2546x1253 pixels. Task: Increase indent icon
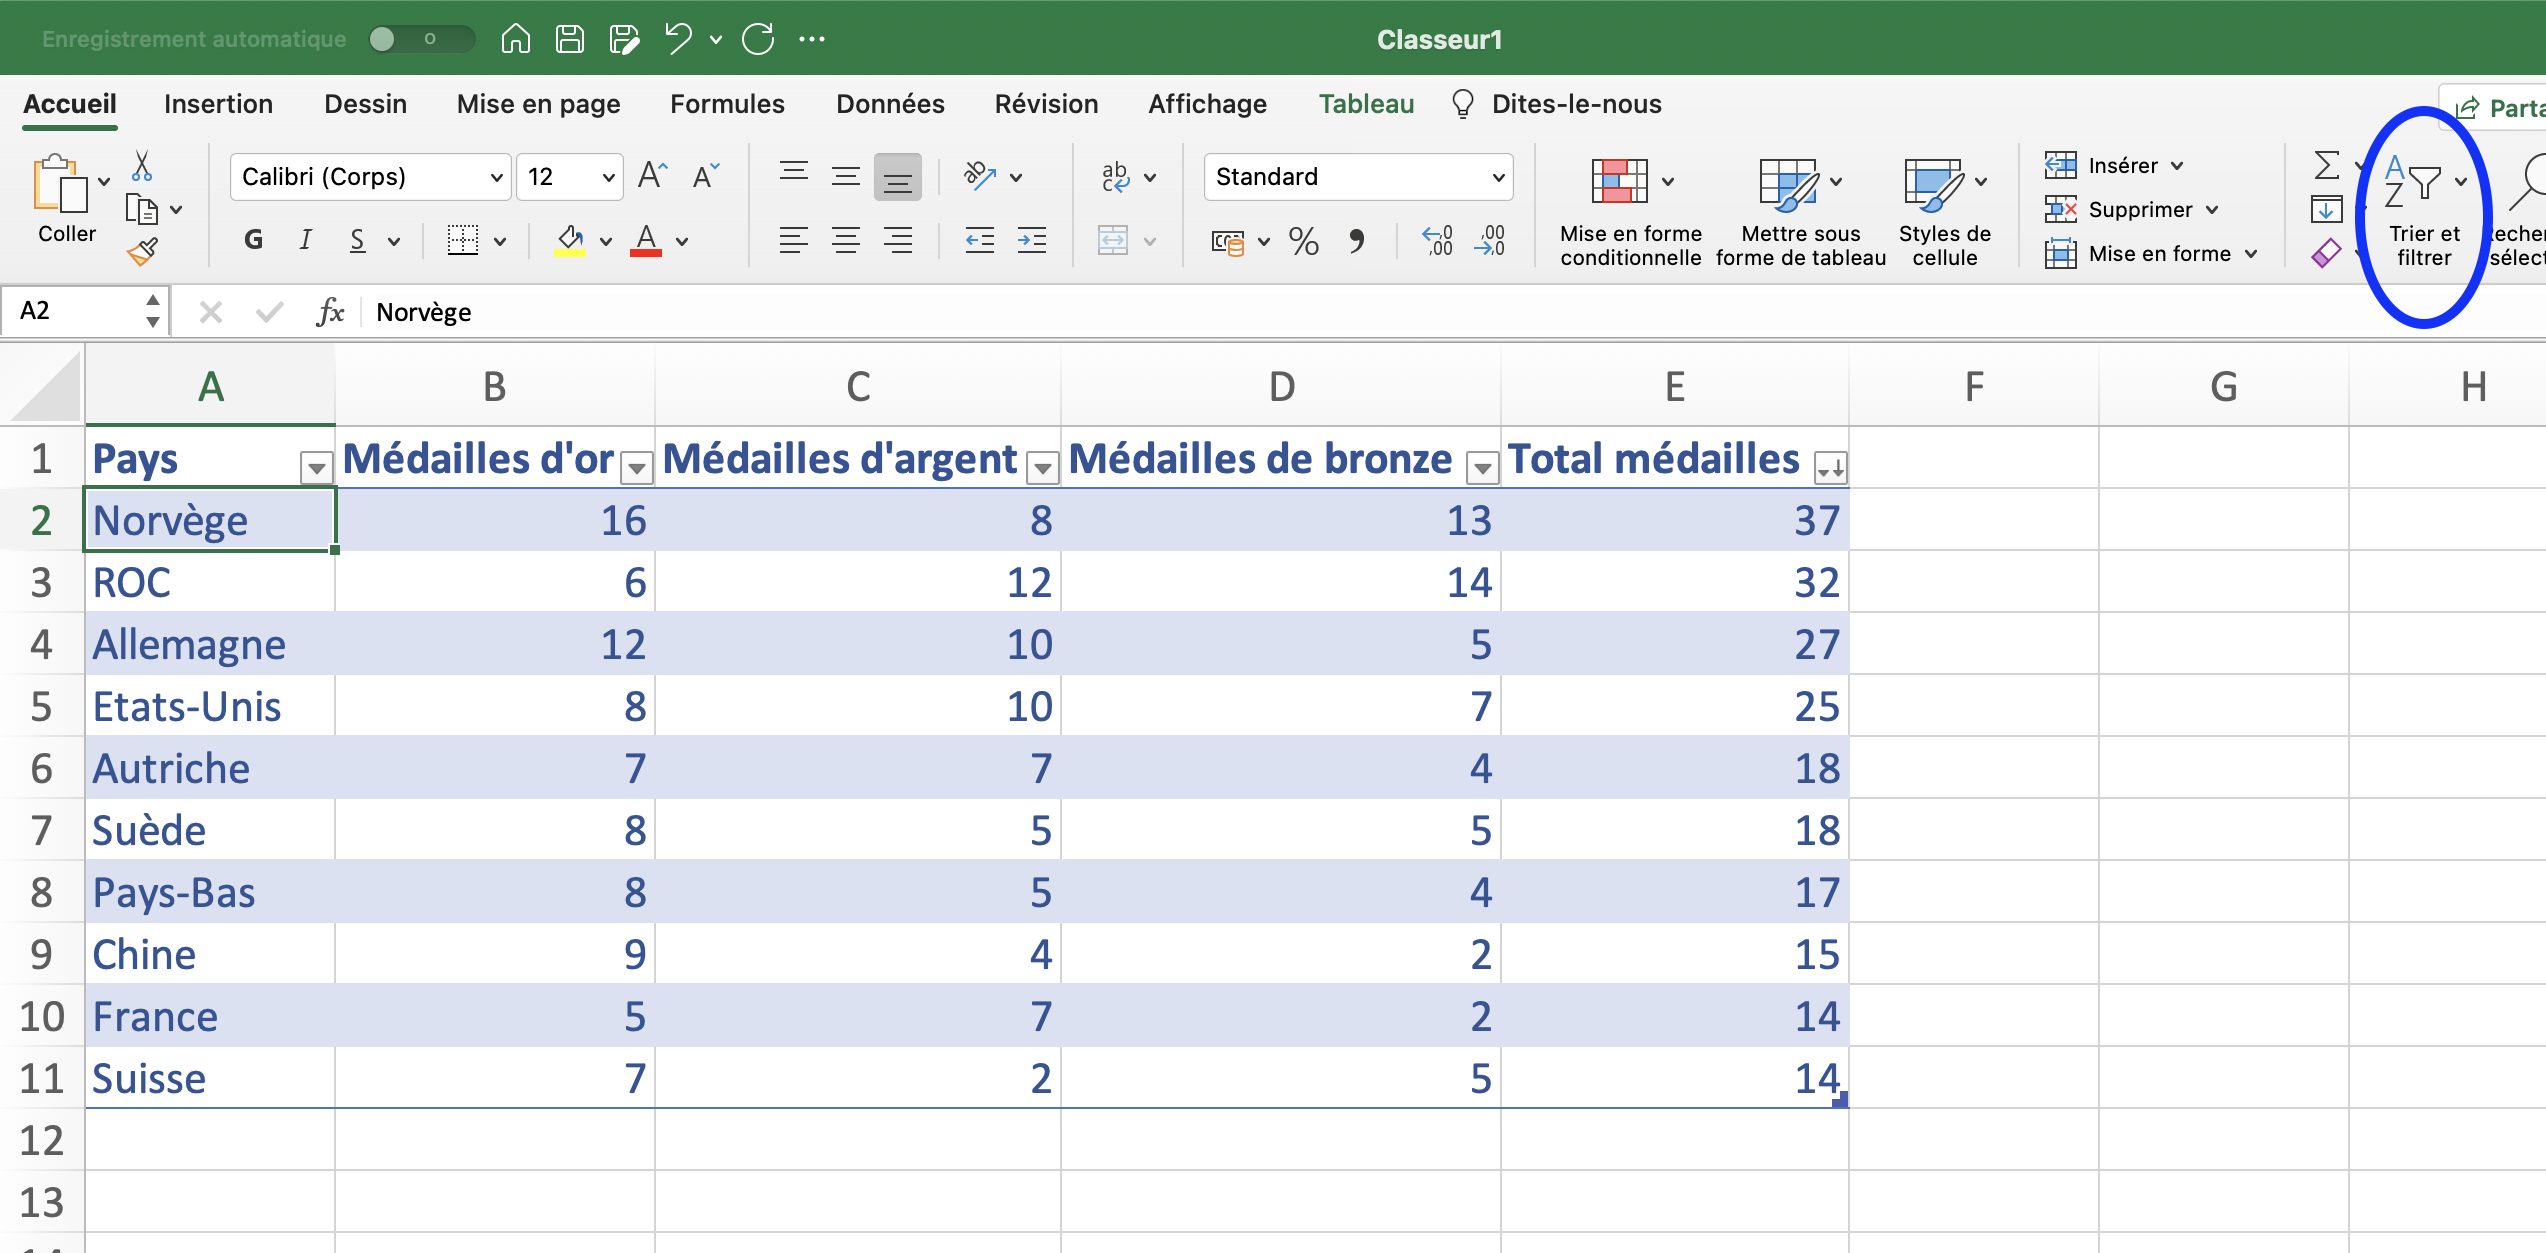click(1031, 240)
